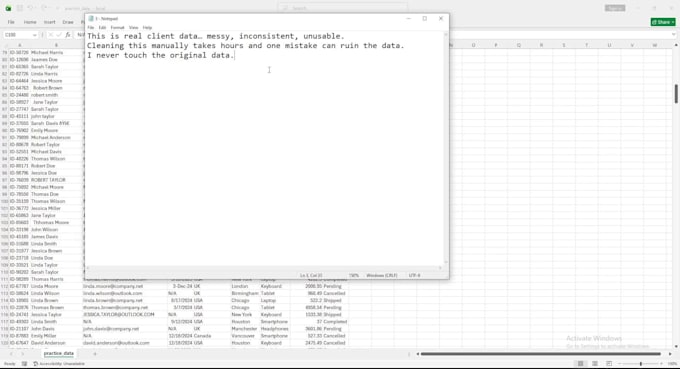Open Excel's Draw ribbon tab
This screenshot has height=369, width=680.
pos(68,22)
